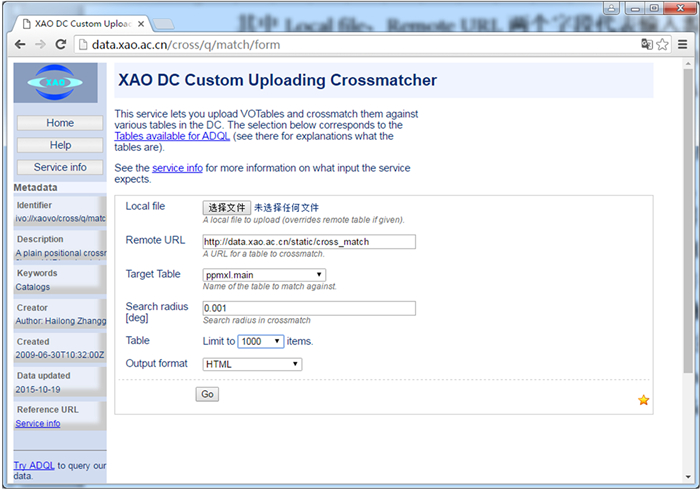Click the browser back arrow
Viewport: 700px width, 489px height.
[x=19, y=45]
